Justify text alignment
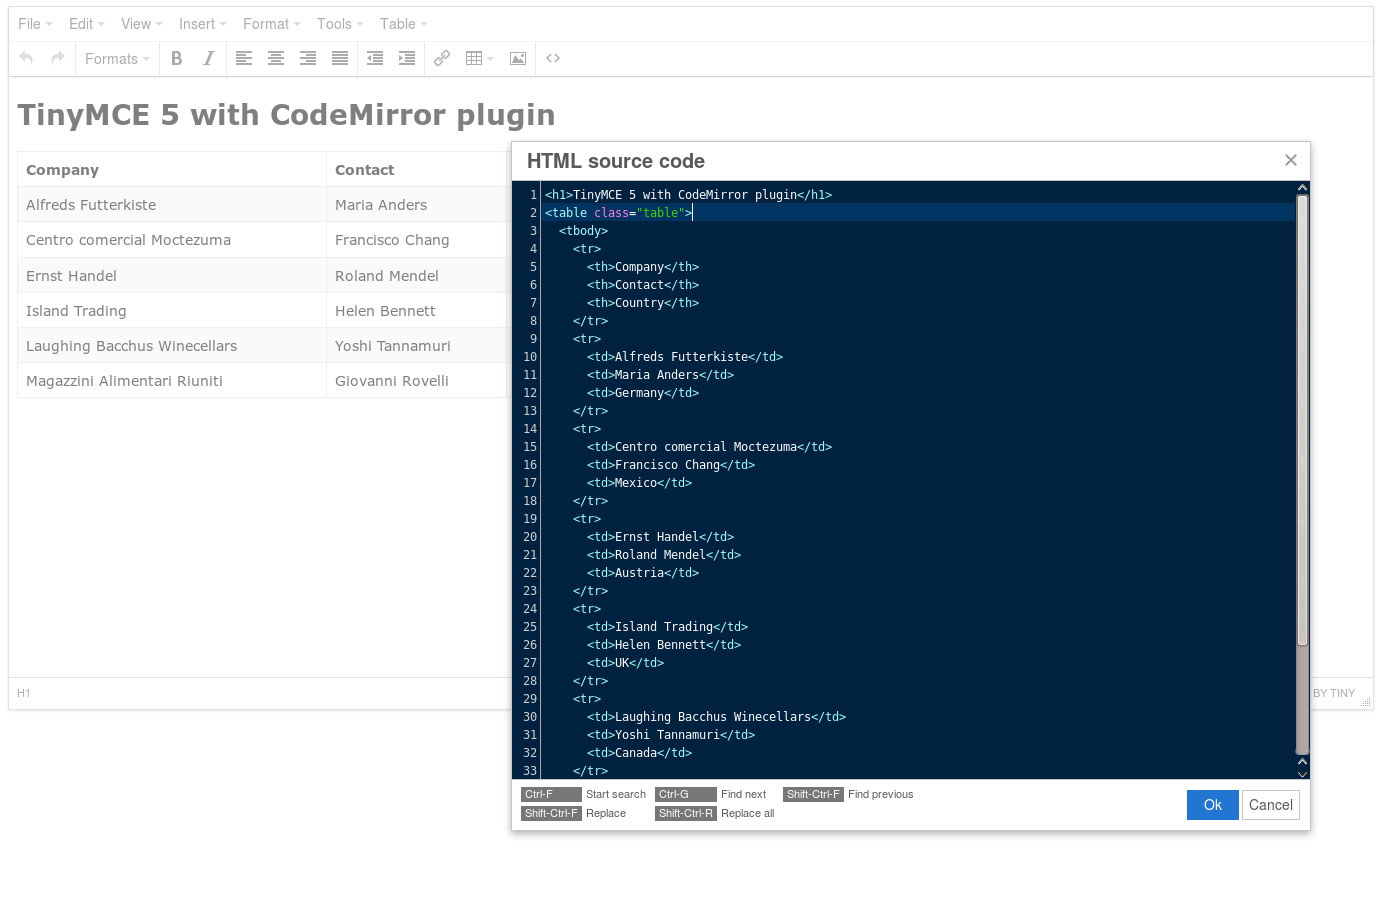 click(x=340, y=58)
